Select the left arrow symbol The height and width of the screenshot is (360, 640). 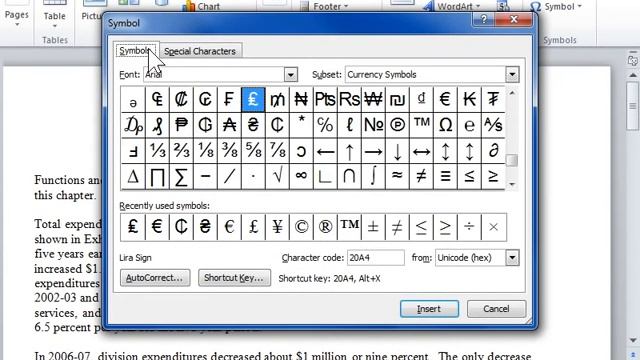[325, 151]
